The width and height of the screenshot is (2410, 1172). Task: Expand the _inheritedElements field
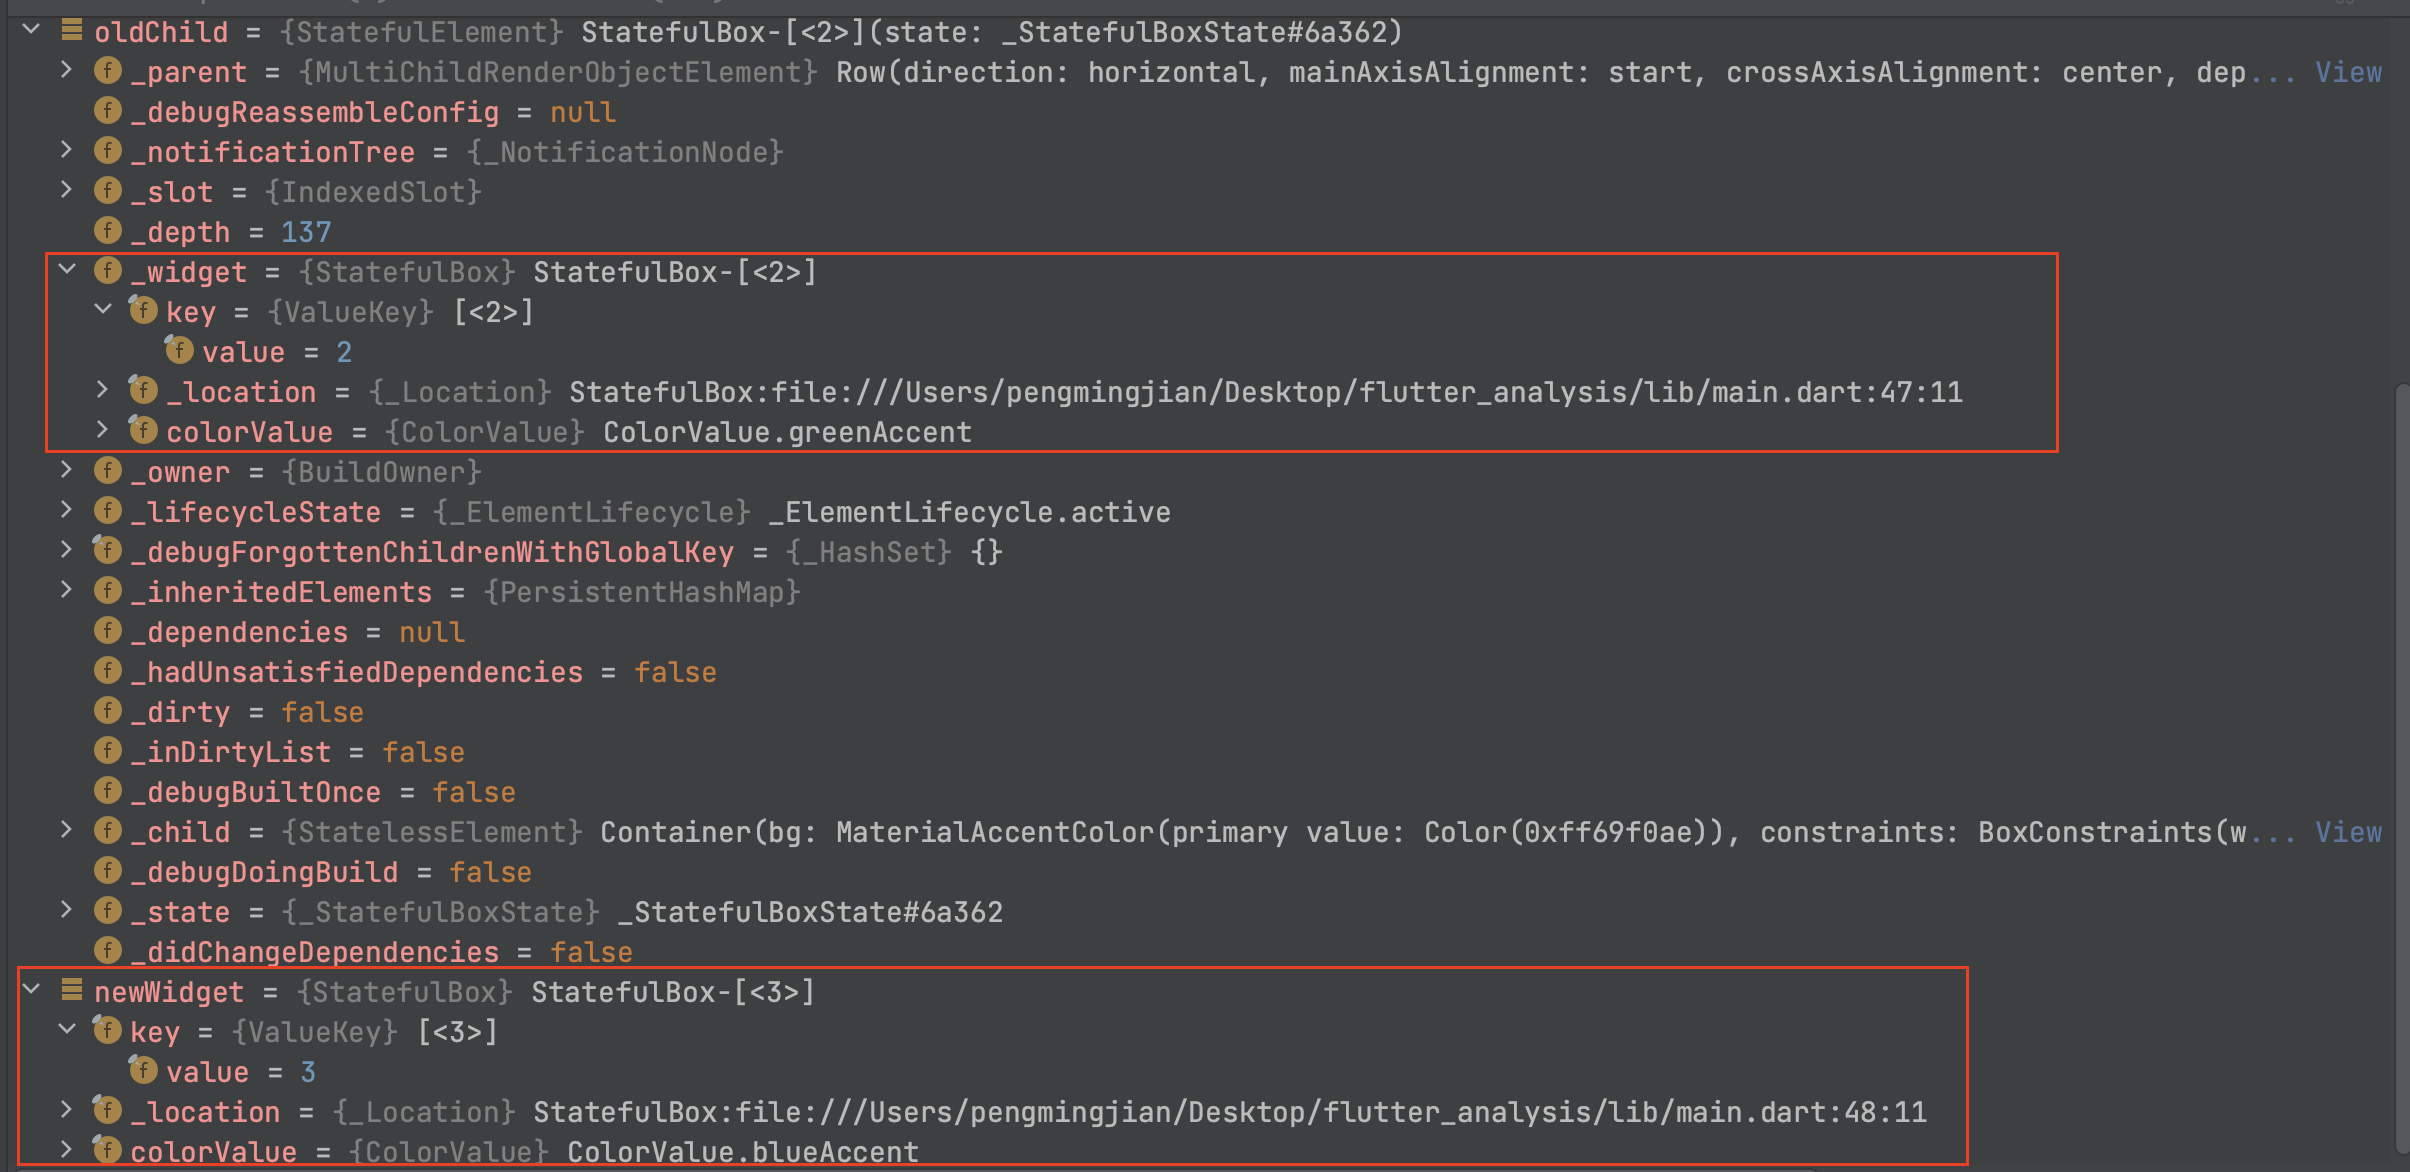click(66, 590)
